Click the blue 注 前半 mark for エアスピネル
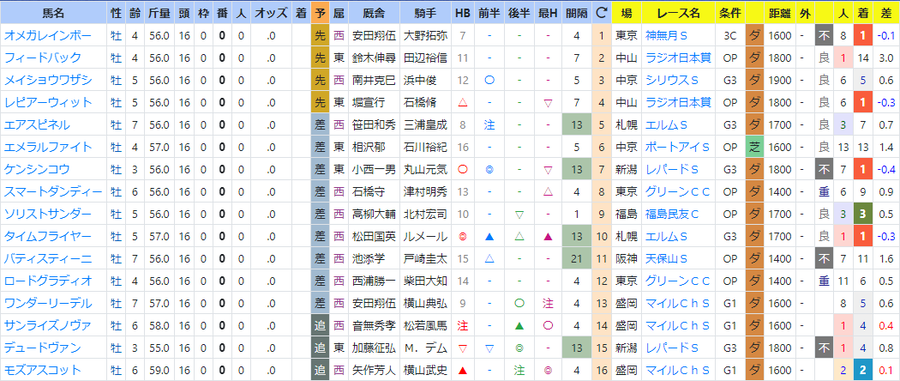Image resolution: width=900 pixels, height=381 pixels. click(x=490, y=125)
